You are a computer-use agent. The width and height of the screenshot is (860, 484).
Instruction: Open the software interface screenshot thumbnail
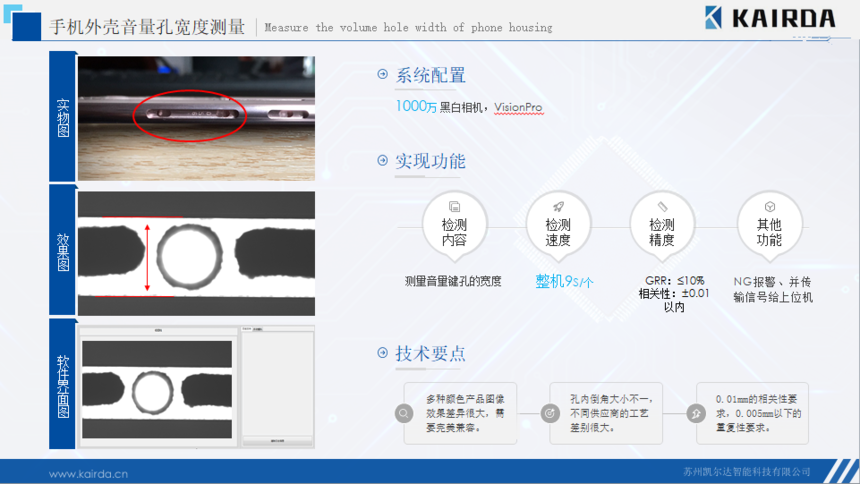196,387
